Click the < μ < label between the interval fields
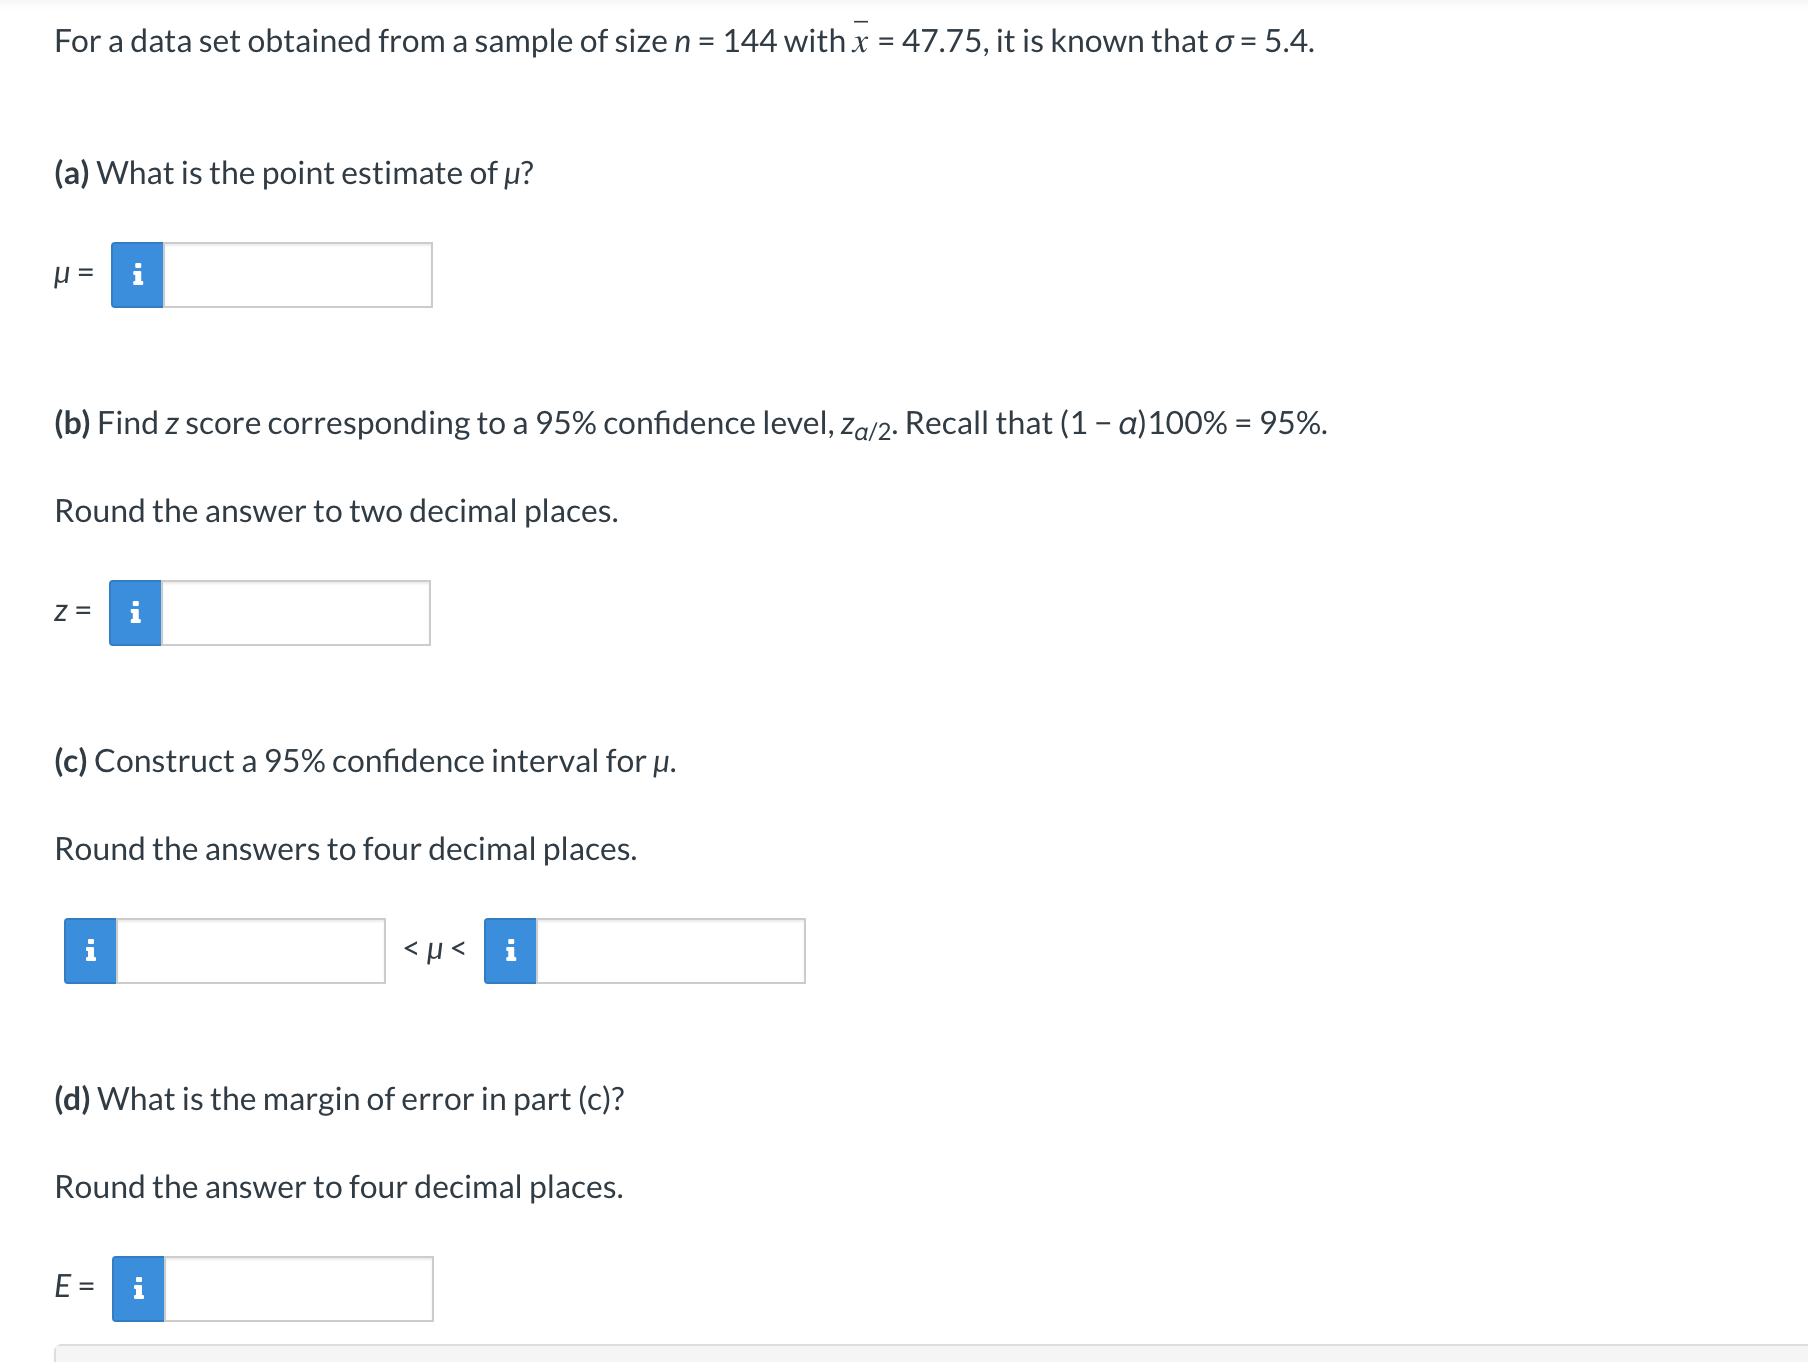The height and width of the screenshot is (1362, 1808). [433, 948]
